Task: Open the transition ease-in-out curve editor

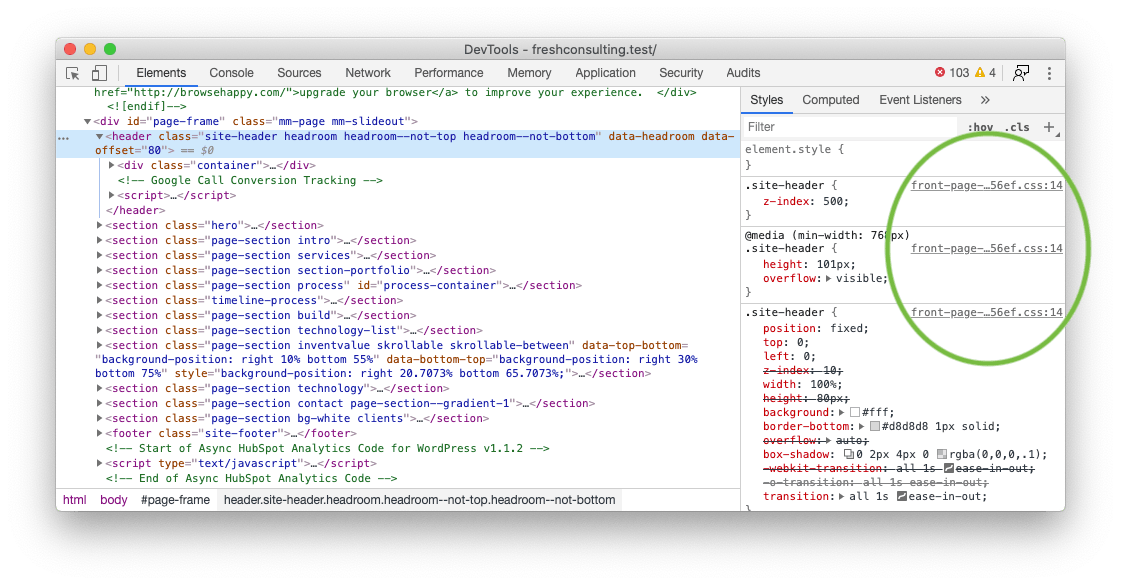Action: [902, 497]
